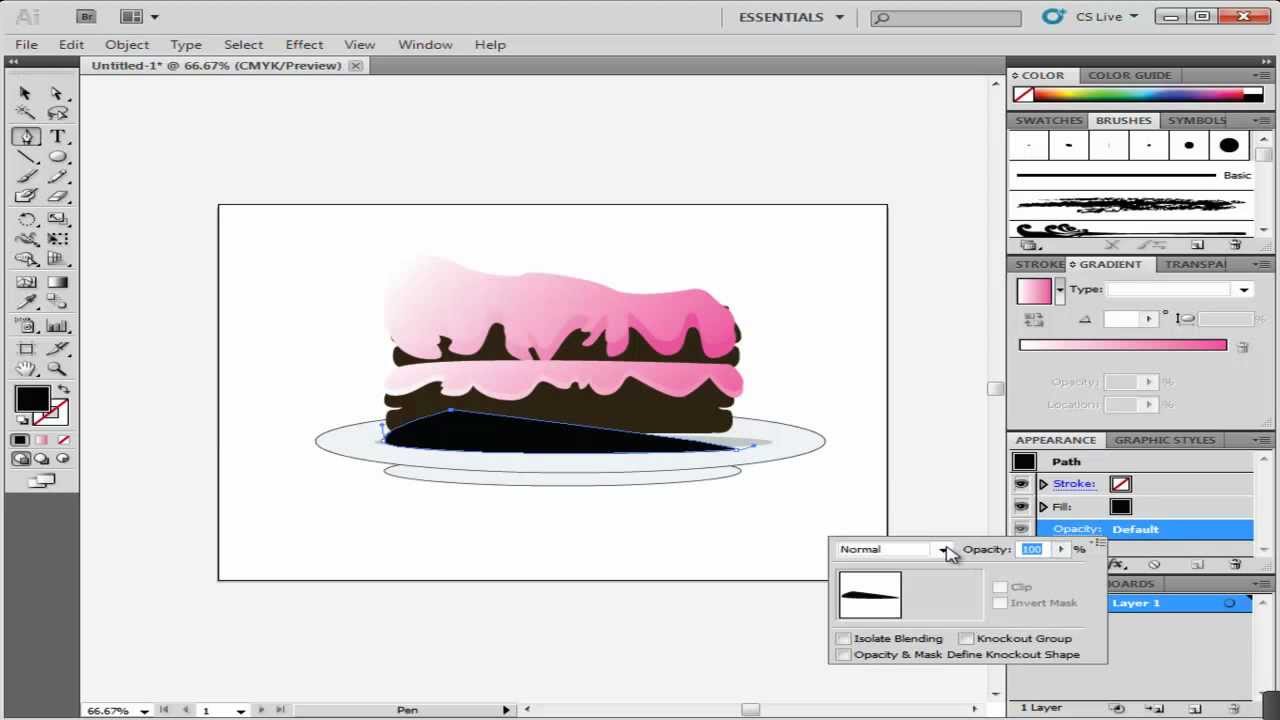Switch to the Brushes tab
This screenshot has width=1280, height=720.
click(x=1123, y=120)
